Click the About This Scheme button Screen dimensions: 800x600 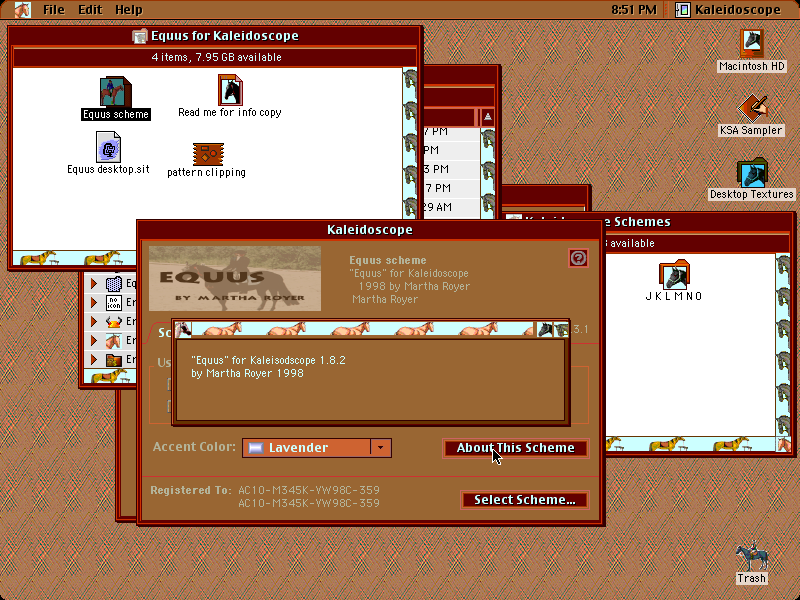click(x=515, y=448)
